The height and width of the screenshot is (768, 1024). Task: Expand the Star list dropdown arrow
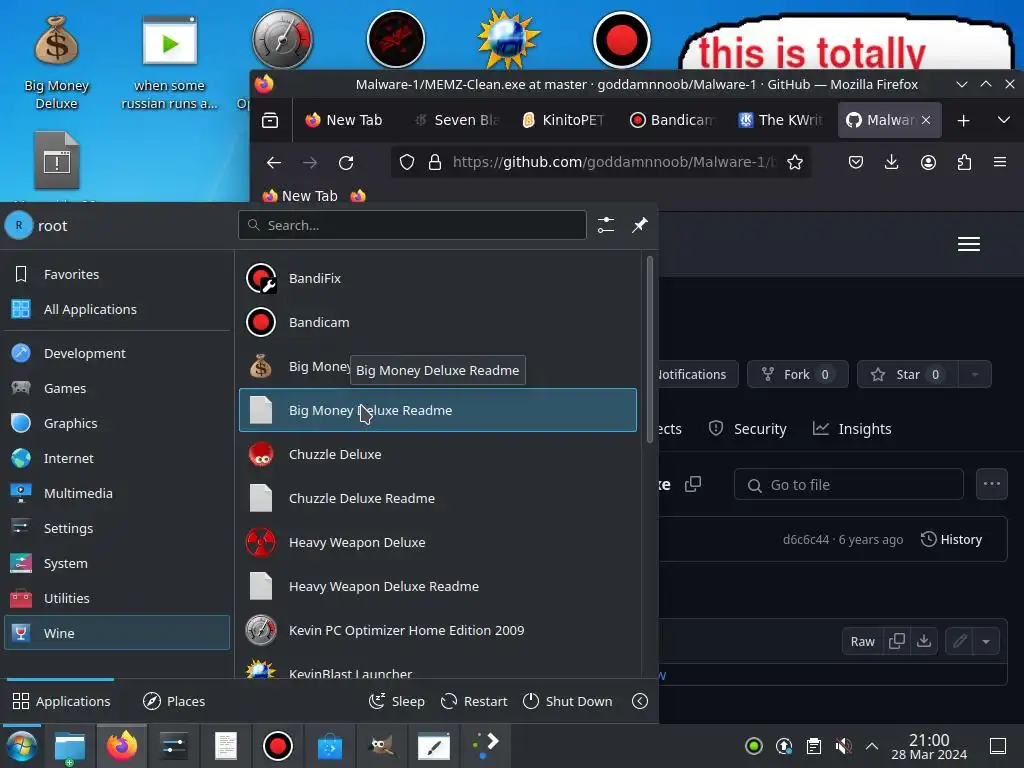(x=974, y=374)
